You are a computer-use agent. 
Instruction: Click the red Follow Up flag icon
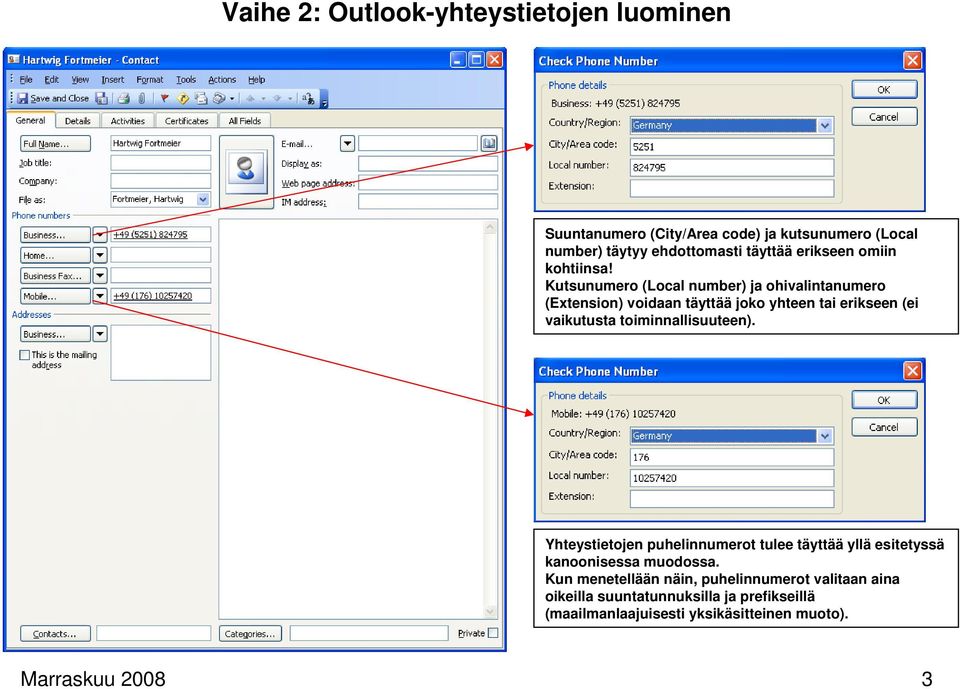tap(164, 98)
